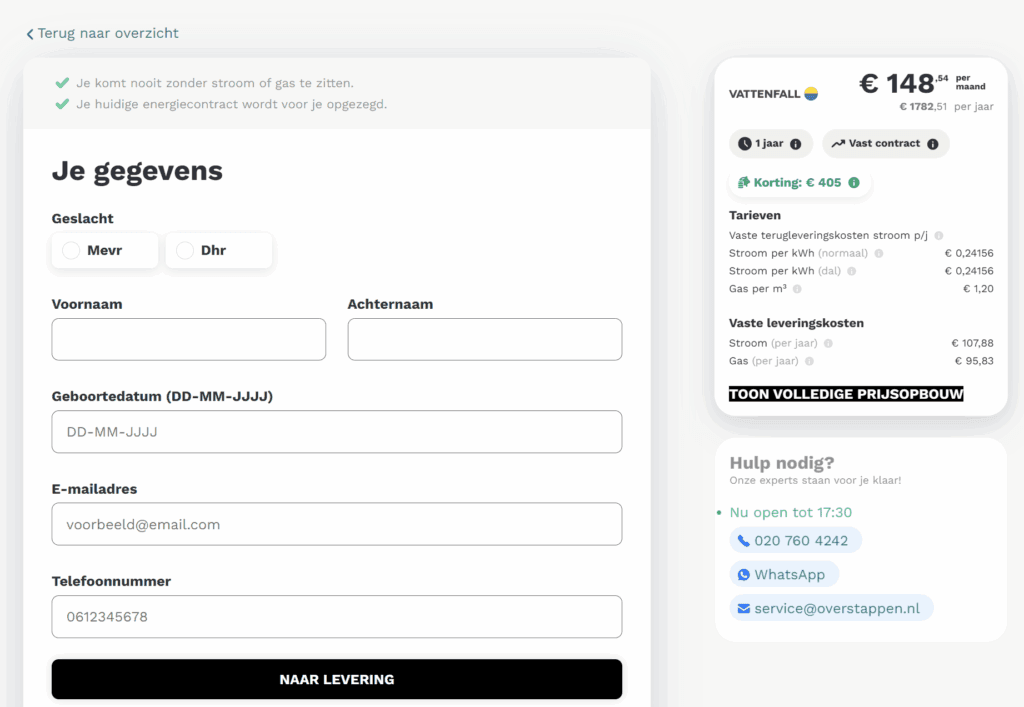Click info icon beside Vast contract

[x=932, y=144]
